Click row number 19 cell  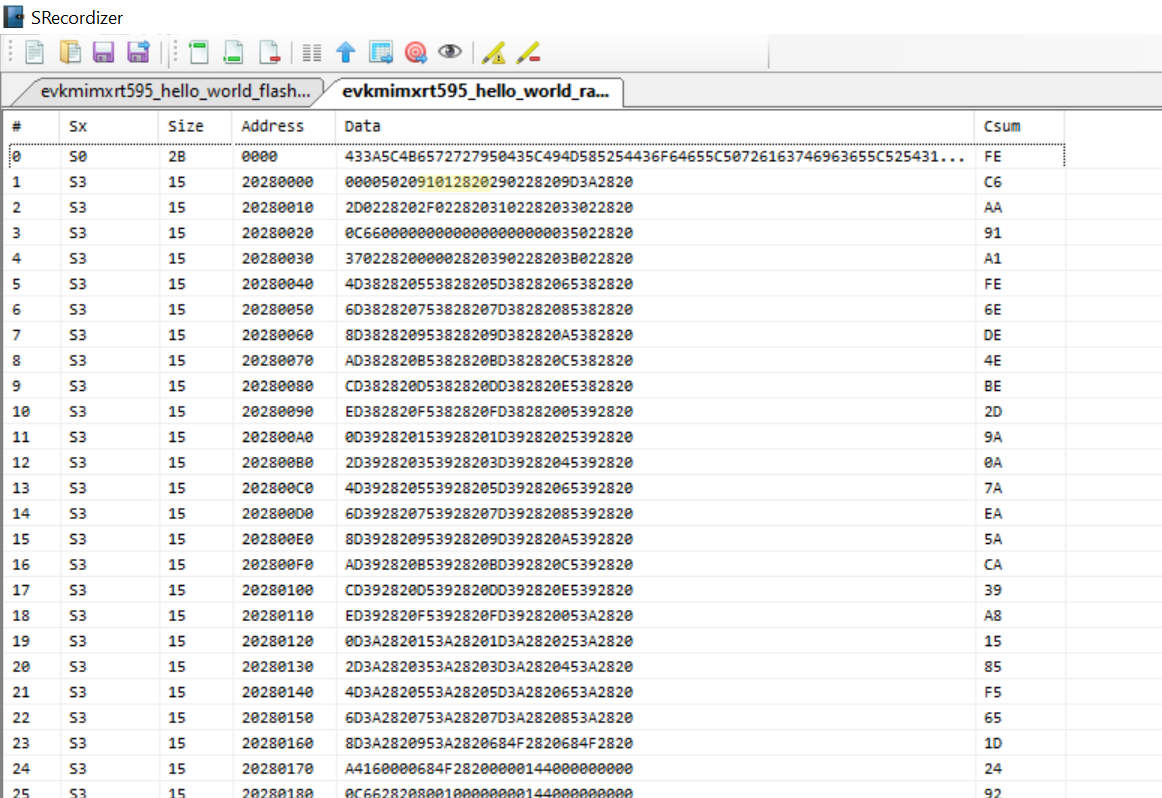[31, 641]
